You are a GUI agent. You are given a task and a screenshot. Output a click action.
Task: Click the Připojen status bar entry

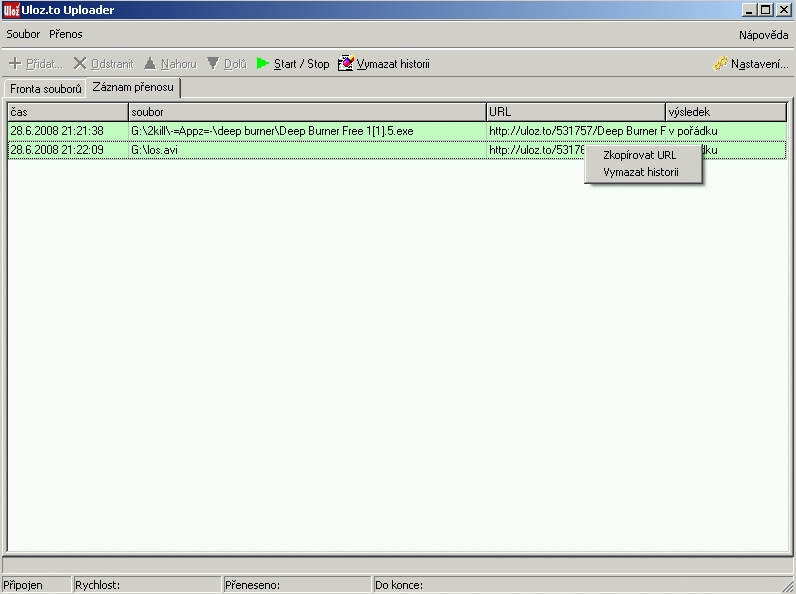coord(37,585)
